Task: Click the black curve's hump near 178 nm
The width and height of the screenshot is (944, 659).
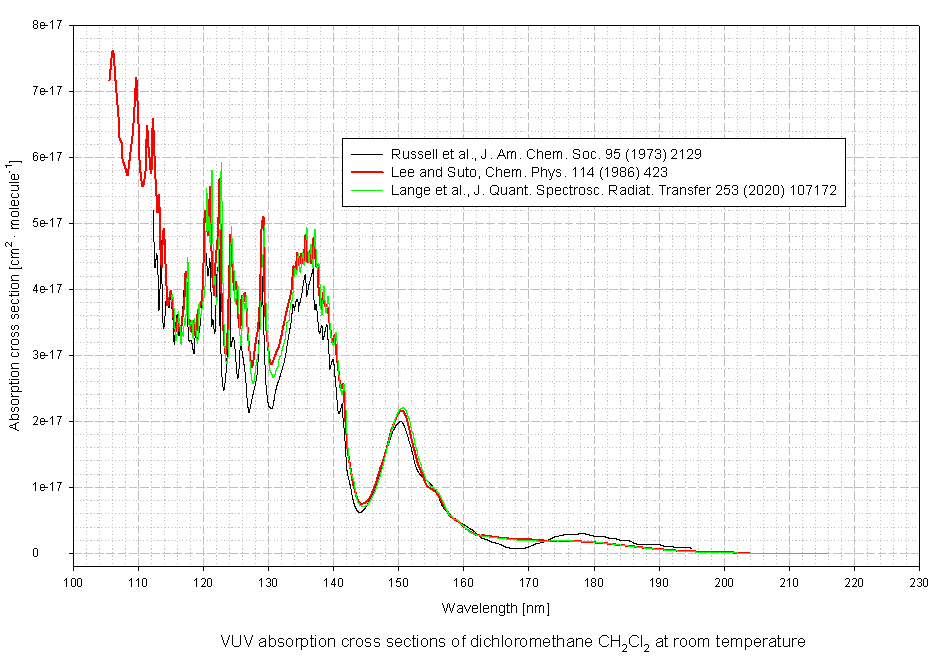Action: (578, 534)
